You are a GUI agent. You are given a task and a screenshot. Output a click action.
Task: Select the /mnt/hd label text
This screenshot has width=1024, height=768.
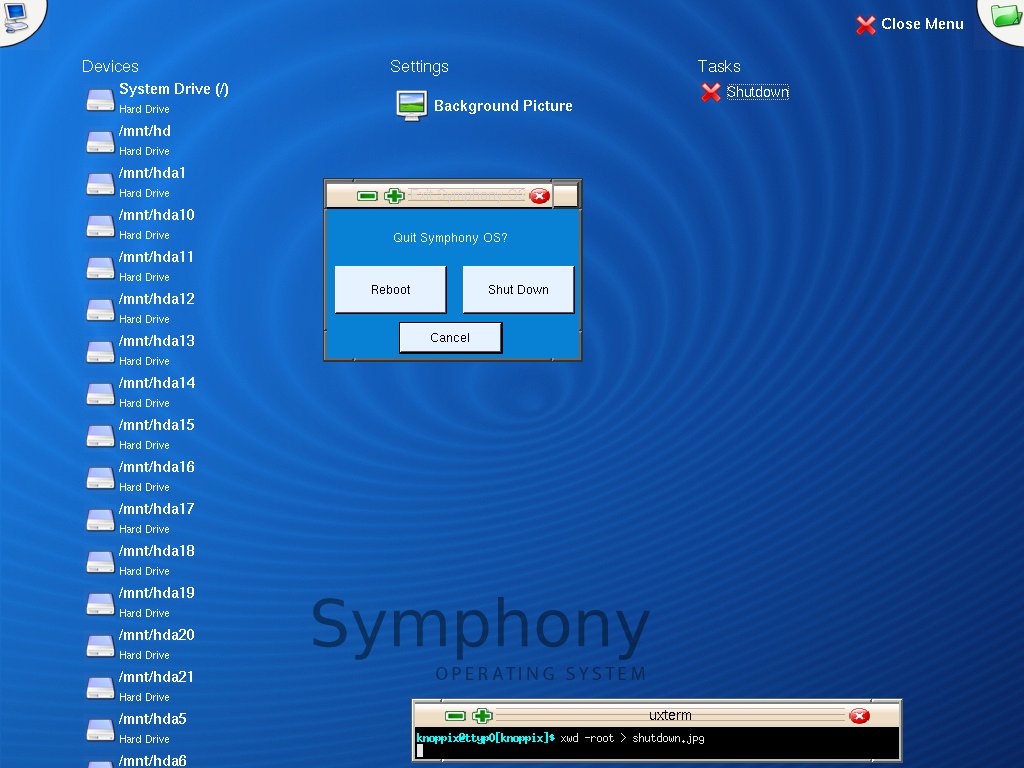pos(145,131)
